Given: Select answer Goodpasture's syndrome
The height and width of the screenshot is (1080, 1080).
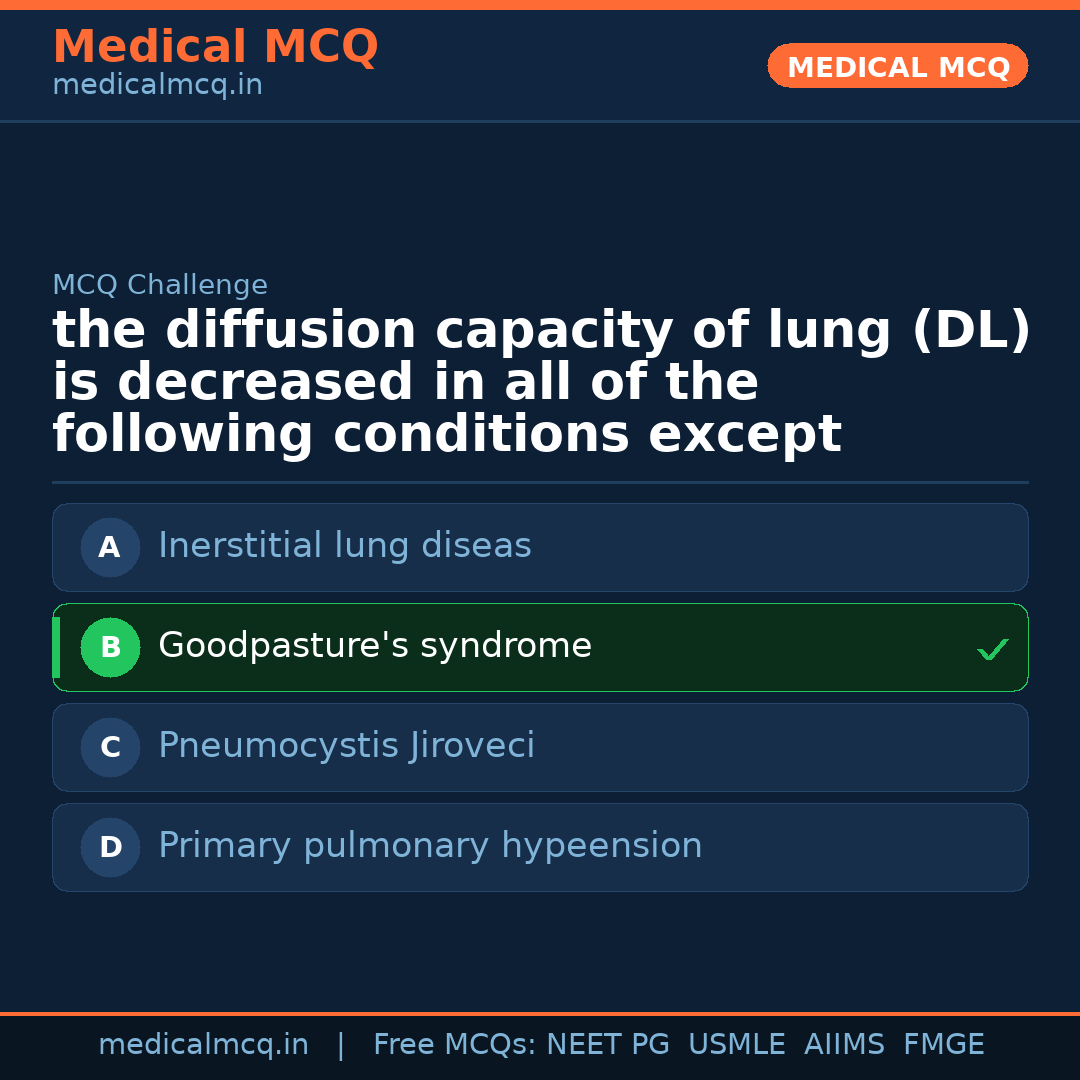Looking at the screenshot, I should (x=375, y=646).
